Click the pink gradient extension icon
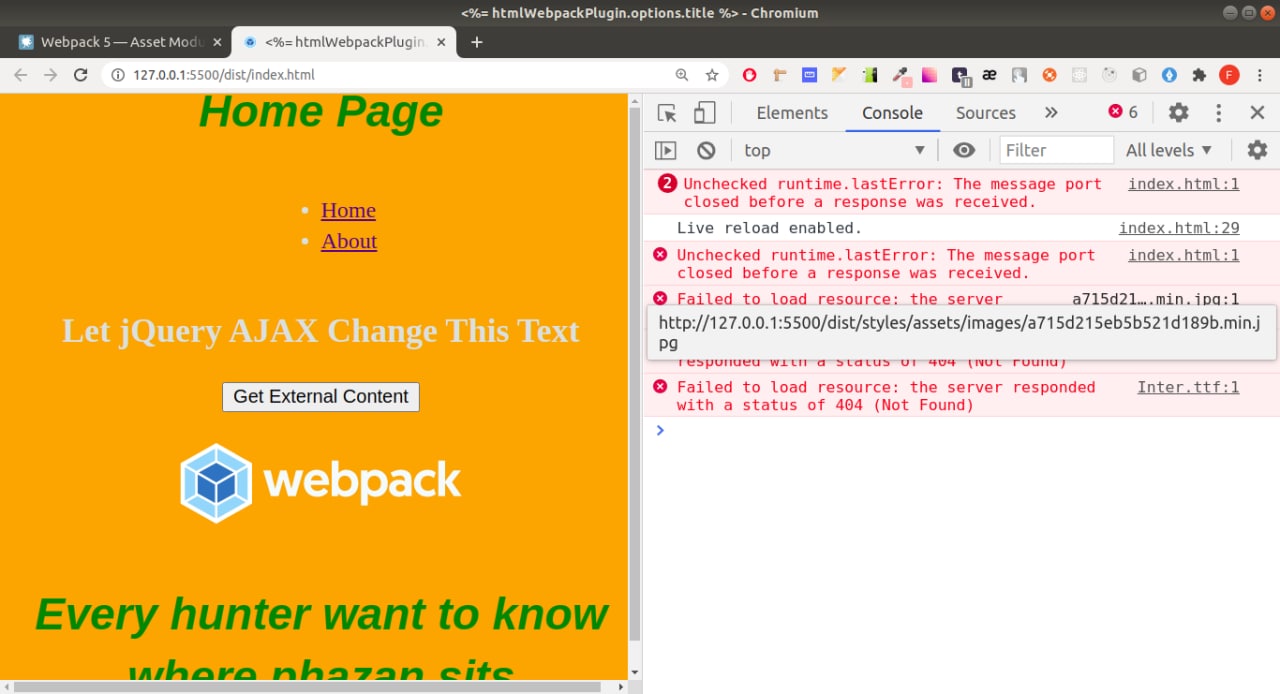Viewport: 1280px width, 694px height. coord(929,75)
